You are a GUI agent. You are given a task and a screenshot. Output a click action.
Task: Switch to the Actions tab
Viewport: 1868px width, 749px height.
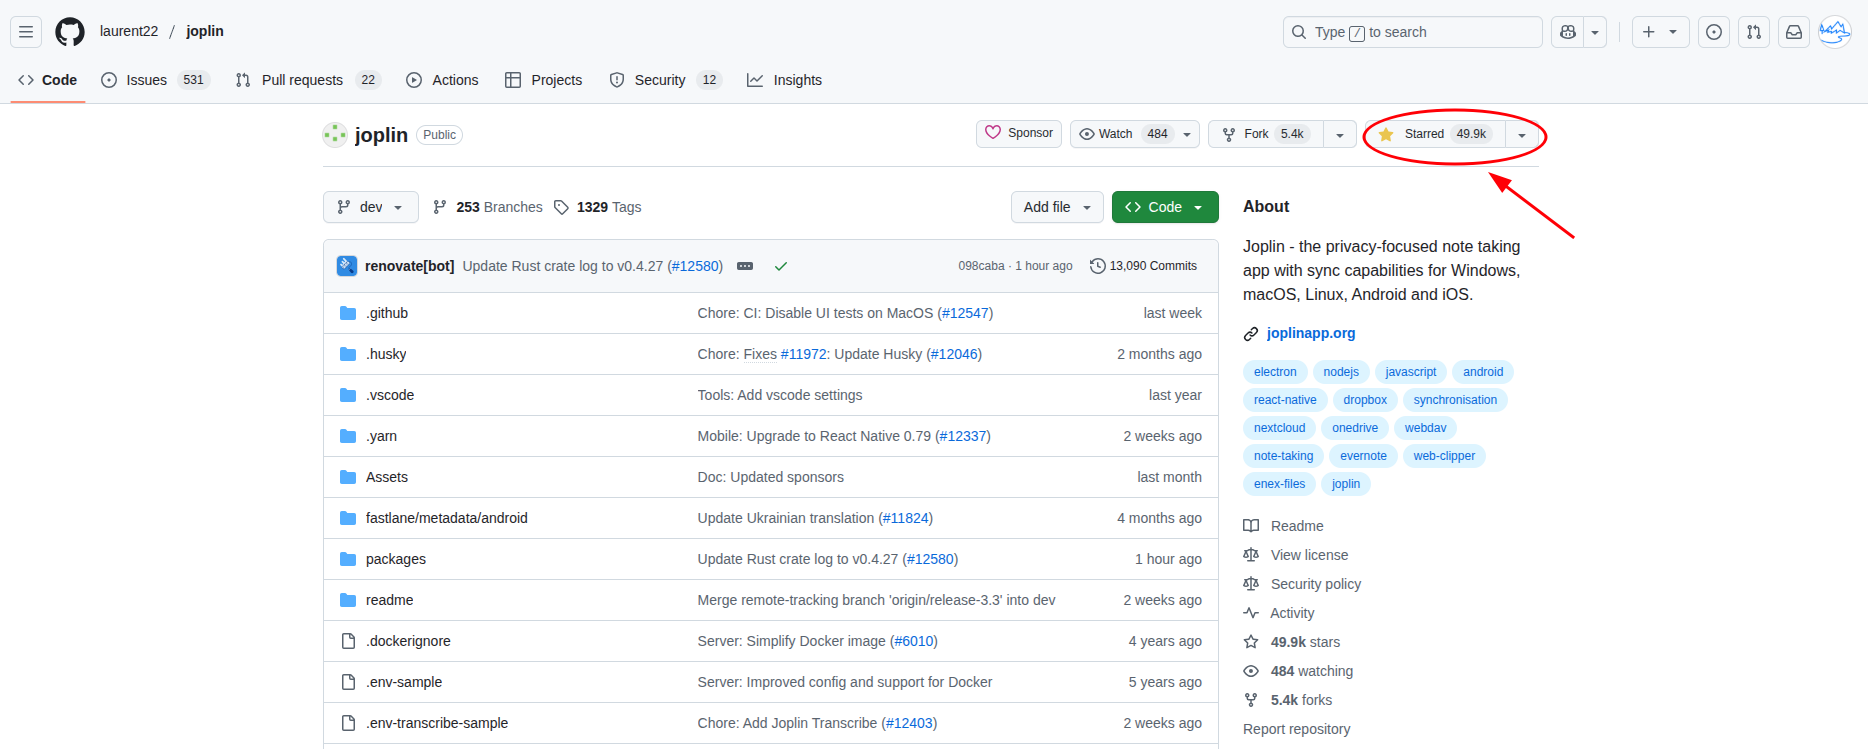(x=442, y=80)
